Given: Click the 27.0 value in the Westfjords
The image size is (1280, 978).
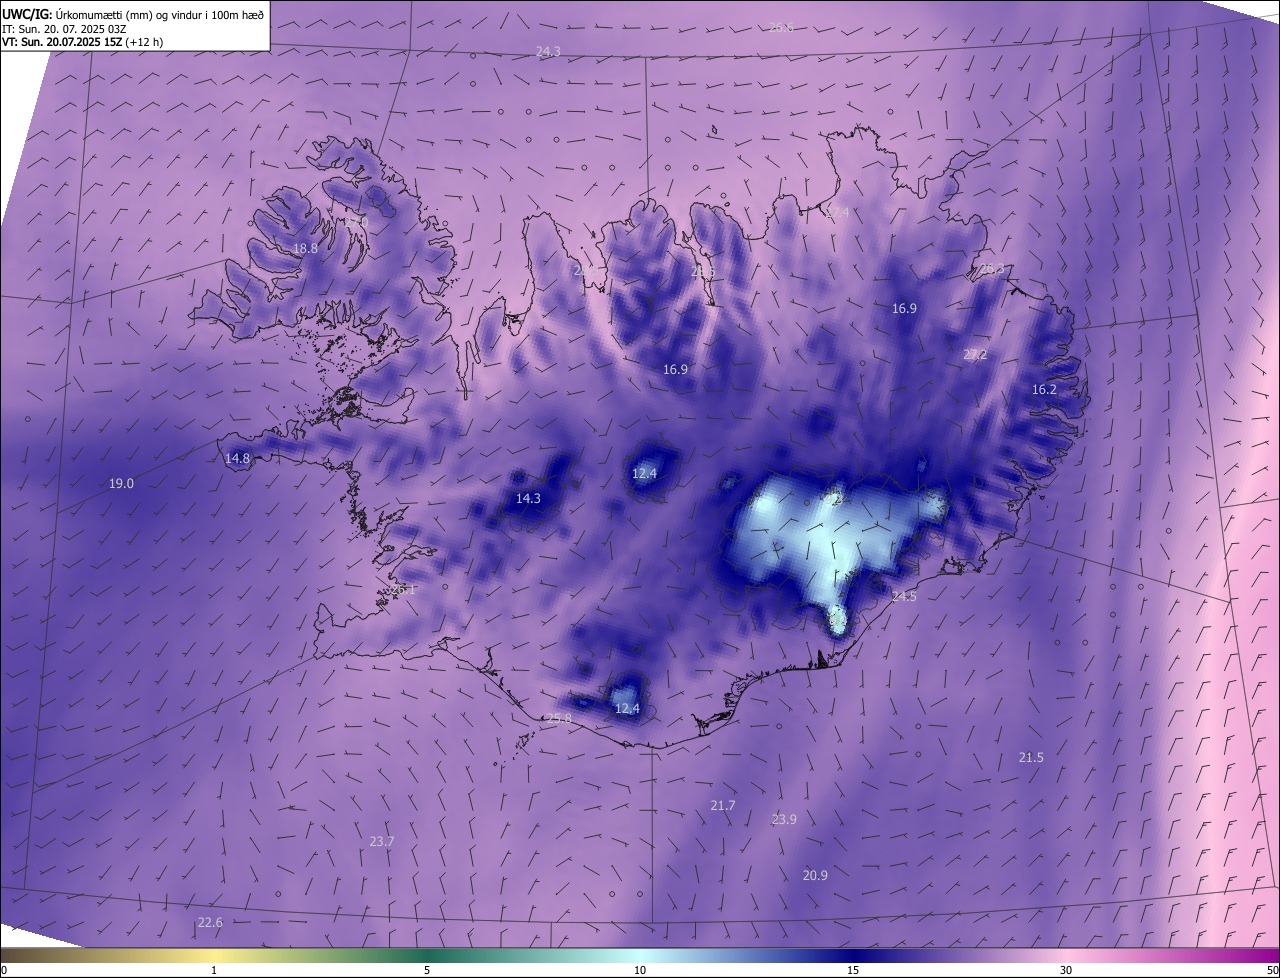Looking at the screenshot, I should point(356,221).
